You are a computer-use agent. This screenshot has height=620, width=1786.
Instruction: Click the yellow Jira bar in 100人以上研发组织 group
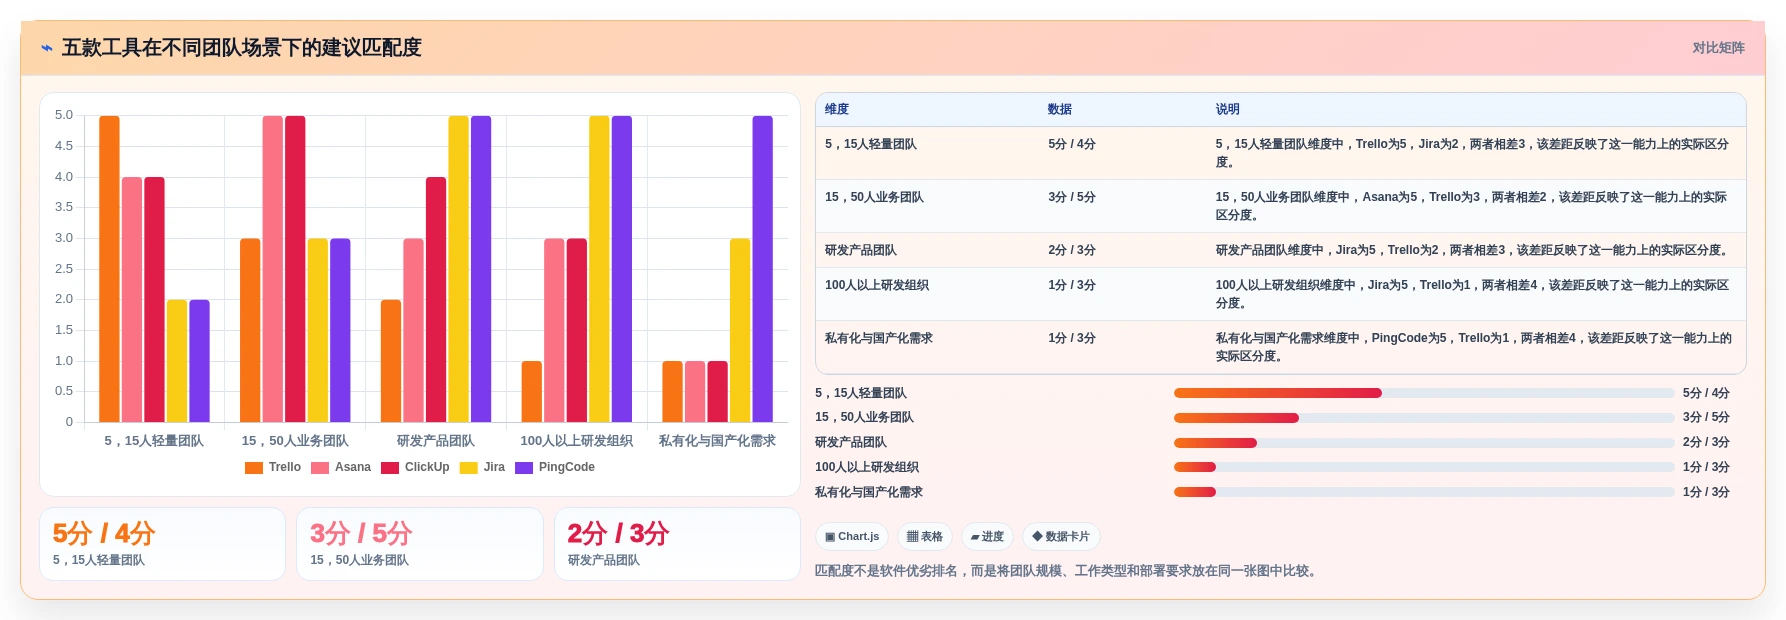point(599,269)
